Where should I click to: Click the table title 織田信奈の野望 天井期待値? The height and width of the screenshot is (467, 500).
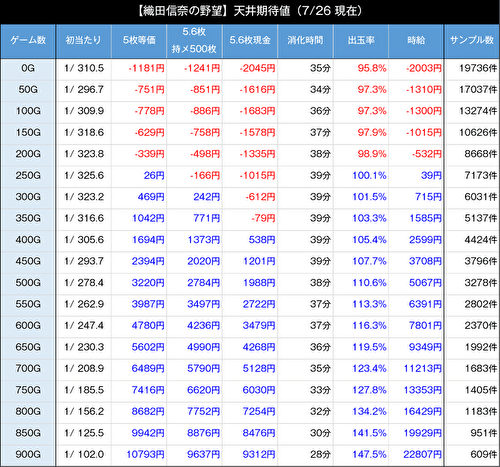(250, 11)
